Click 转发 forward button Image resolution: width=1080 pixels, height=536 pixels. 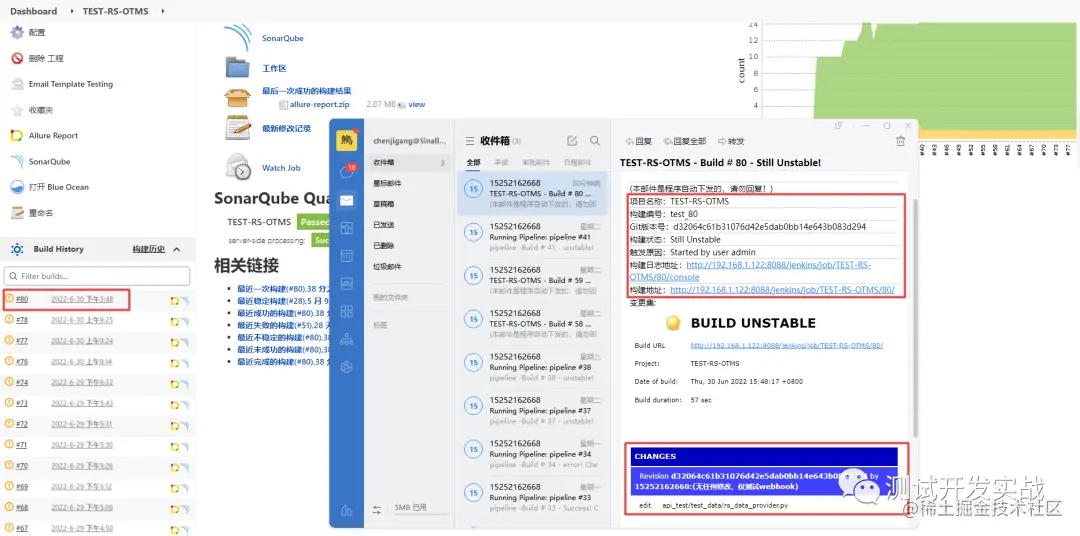point(731,141)
